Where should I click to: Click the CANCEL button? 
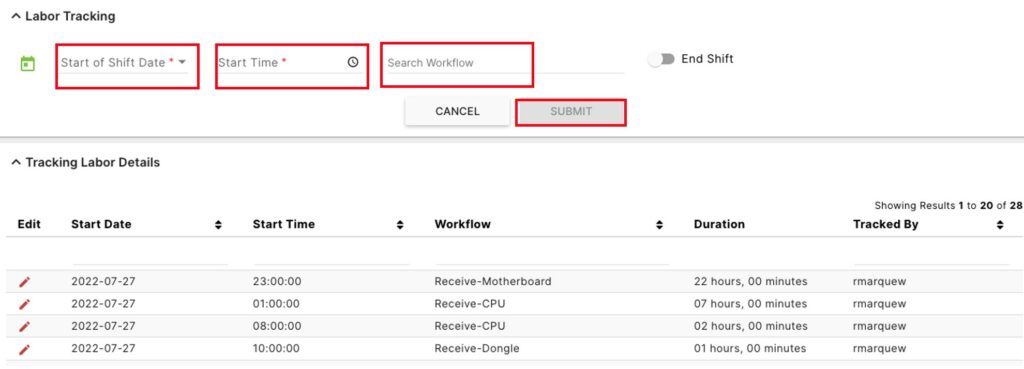[457, 111]
